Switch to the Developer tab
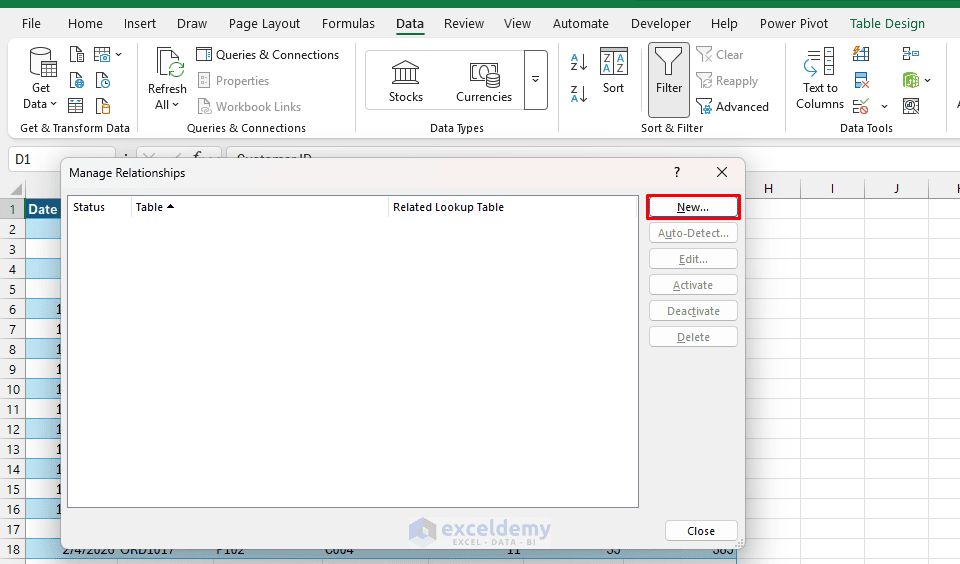Image resolution: width=960 pixels, height=564 pixels. [661, 23]
